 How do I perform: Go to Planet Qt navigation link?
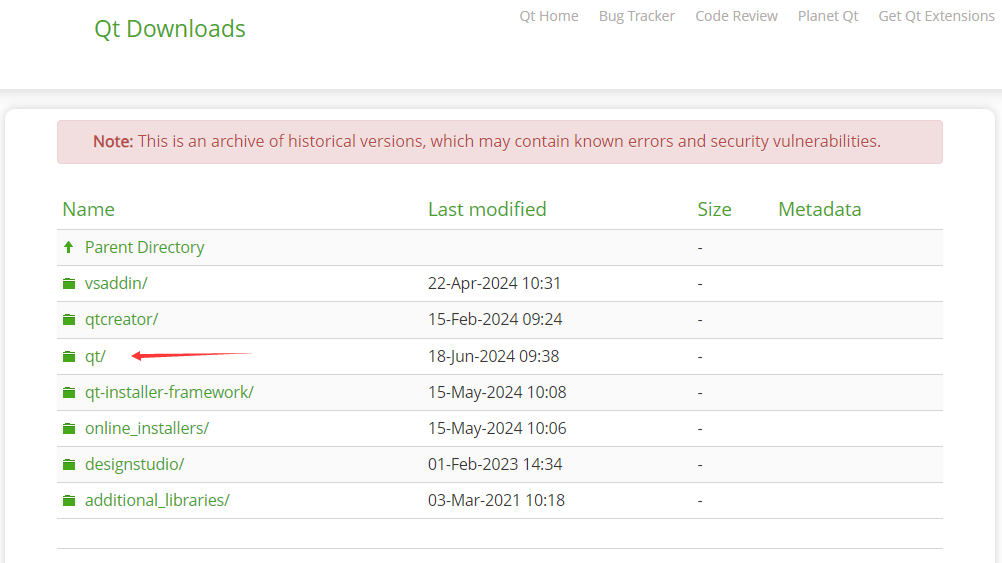pyautogui.click(x=828, y=16)
